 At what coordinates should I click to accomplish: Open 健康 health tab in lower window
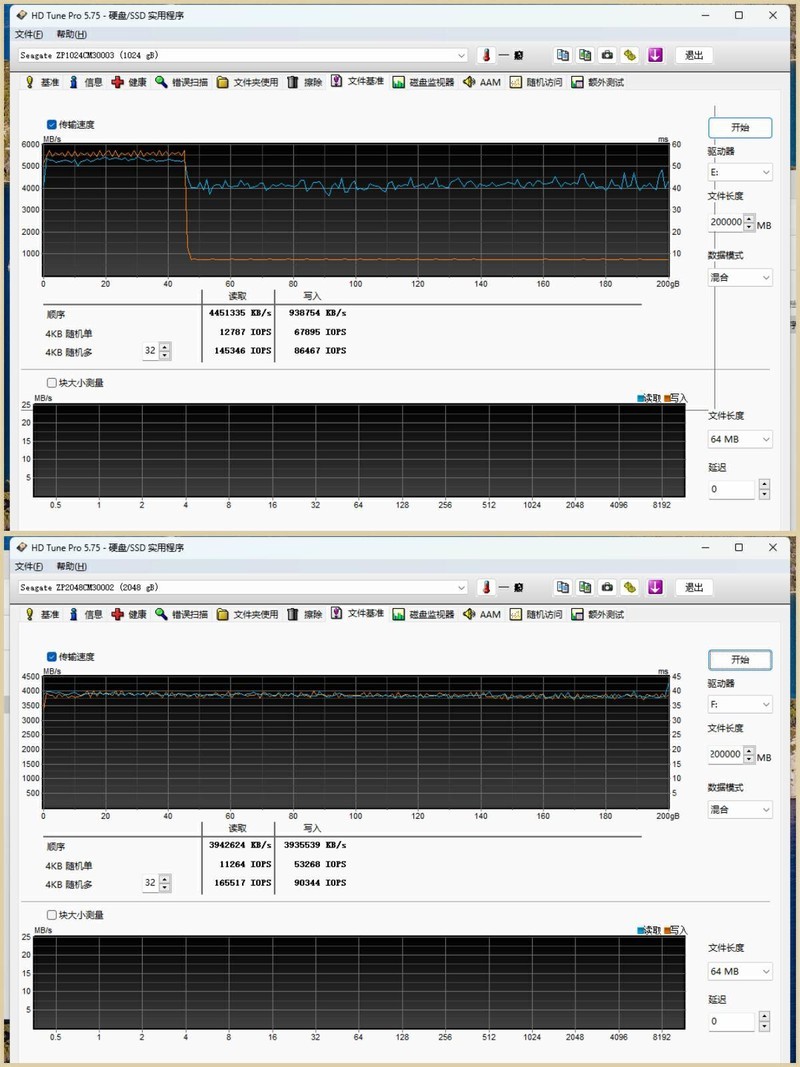tap(129, 614)
